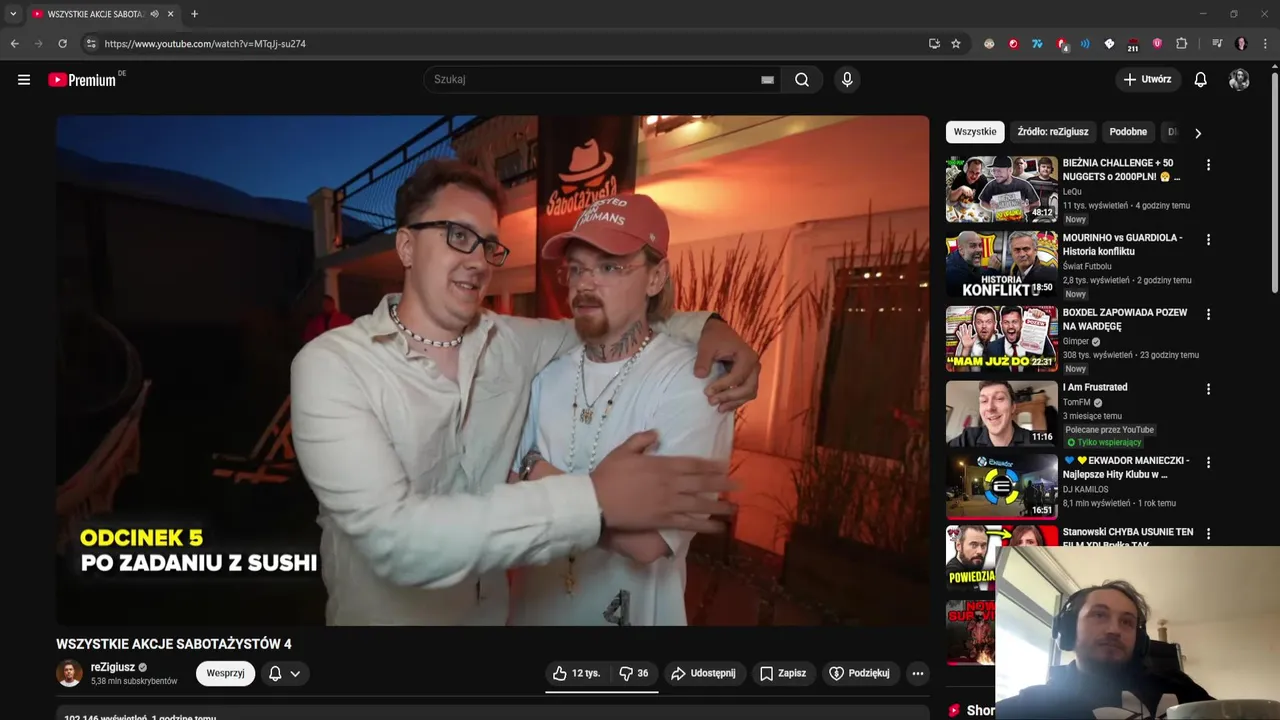This screenshot has width=1280, height=720.
Task: Select the Źródło: reZigiusz filter chip
Action: 1053,132
